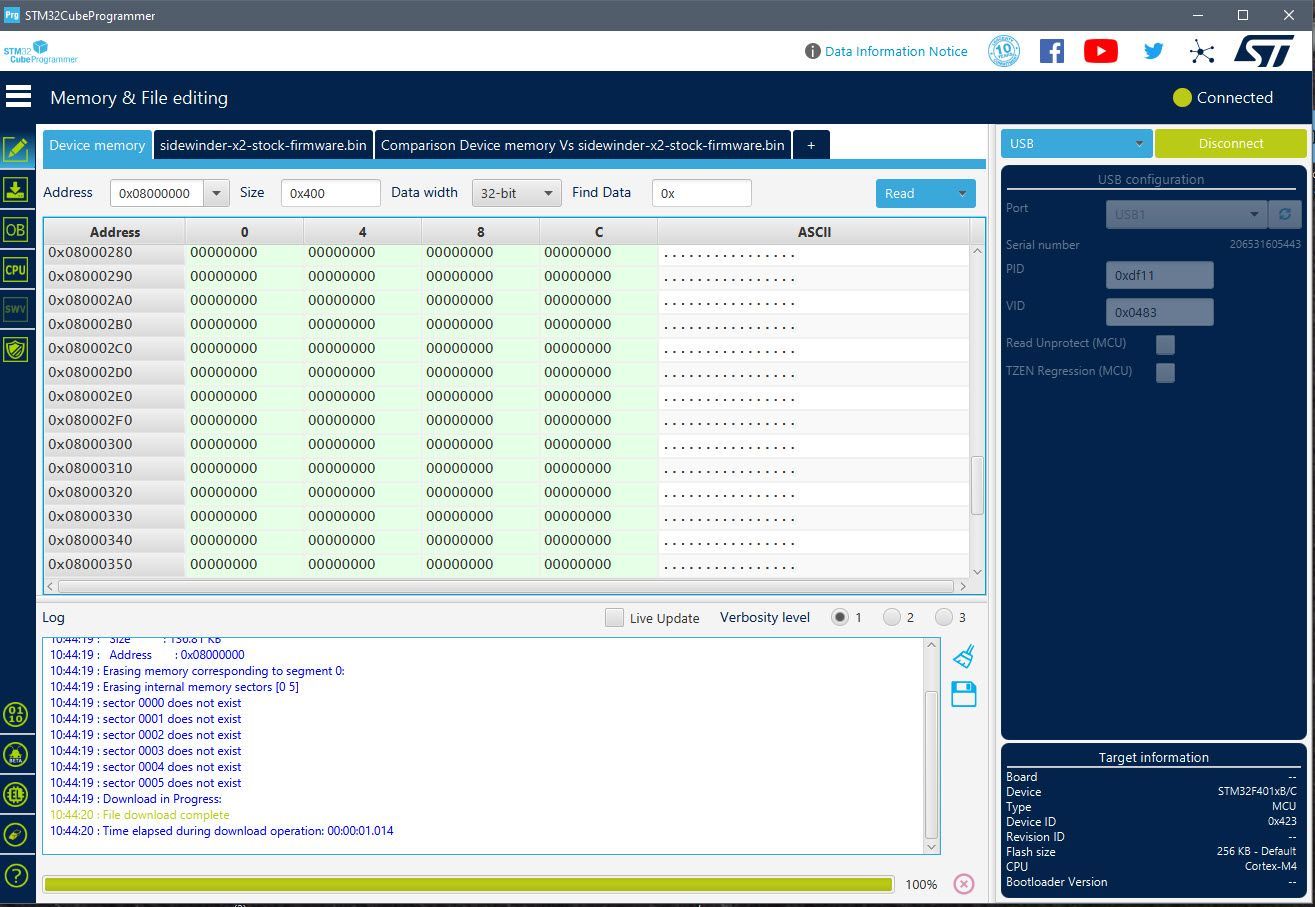Image resolution: width=1315 pixels, height=907 pixels.
Task: Open the hamburger main menu
Action: pos(18,97)
